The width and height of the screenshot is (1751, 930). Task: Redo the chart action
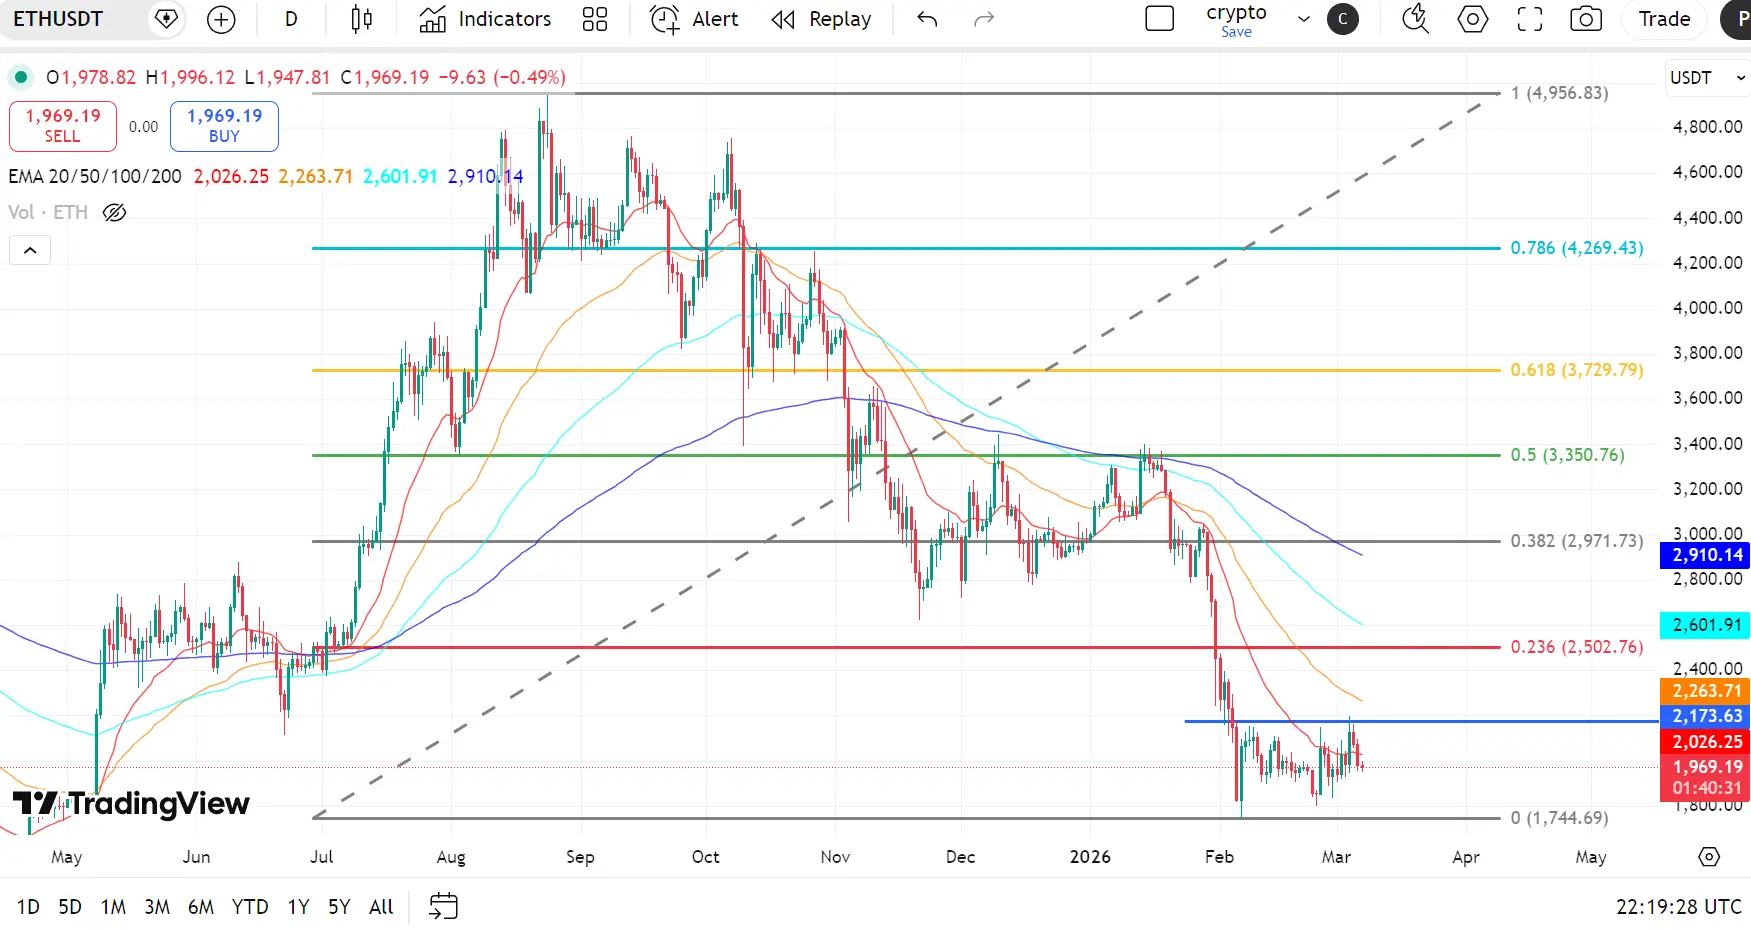984,19
